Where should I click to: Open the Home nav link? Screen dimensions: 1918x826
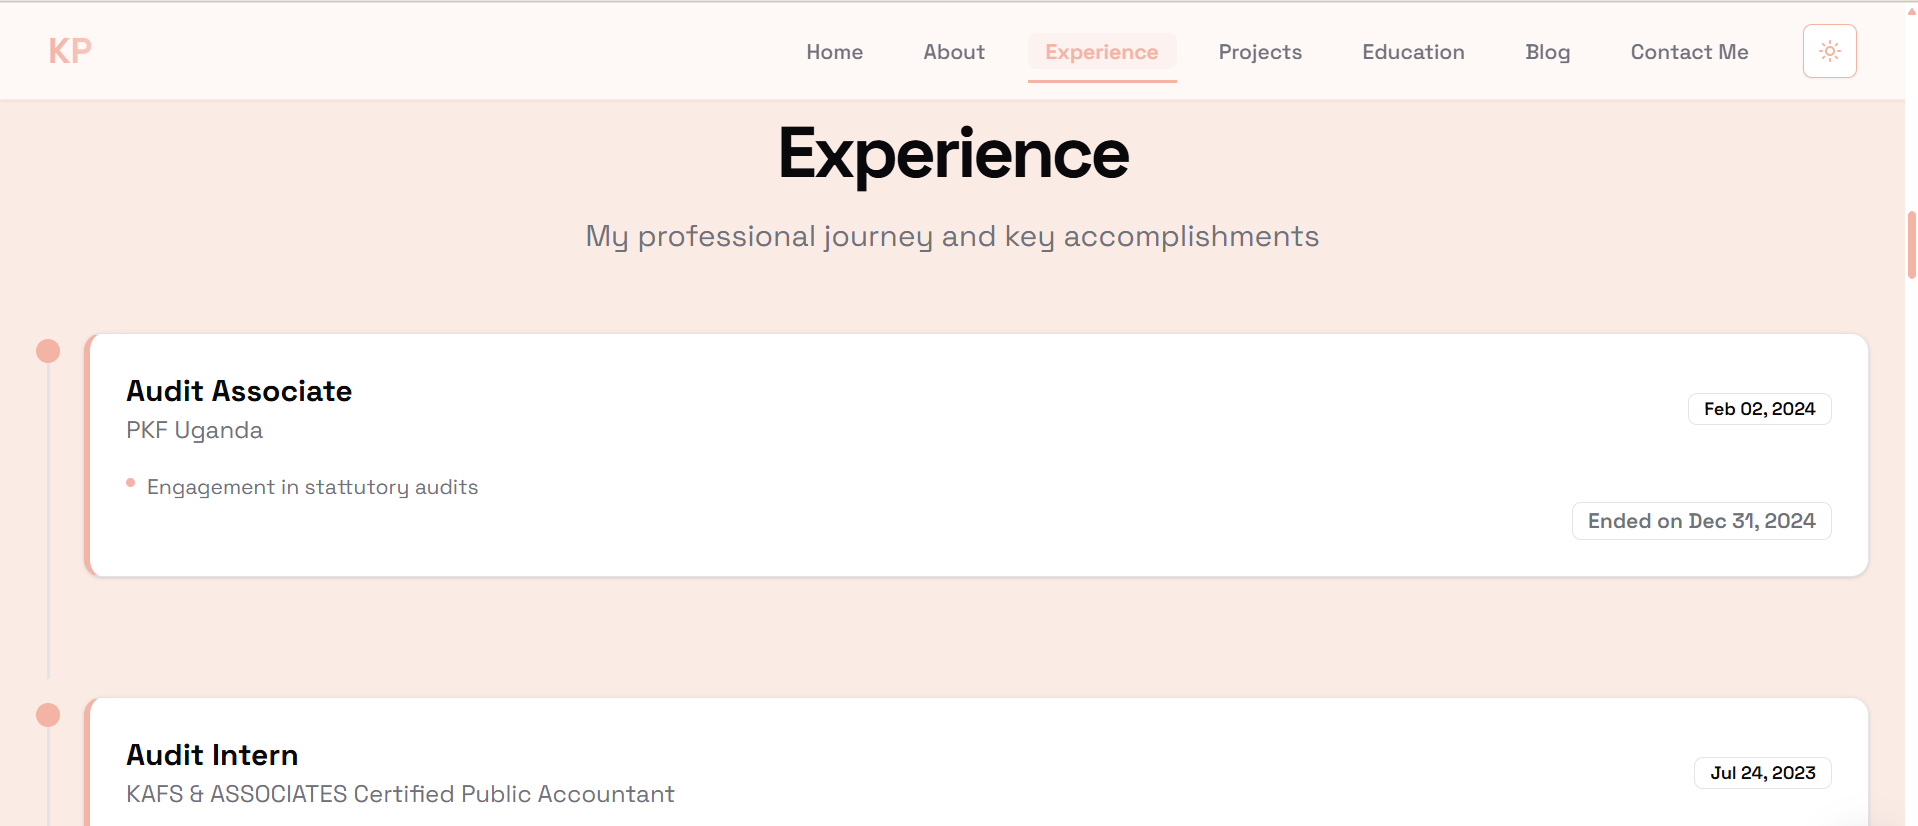[834, 52]
